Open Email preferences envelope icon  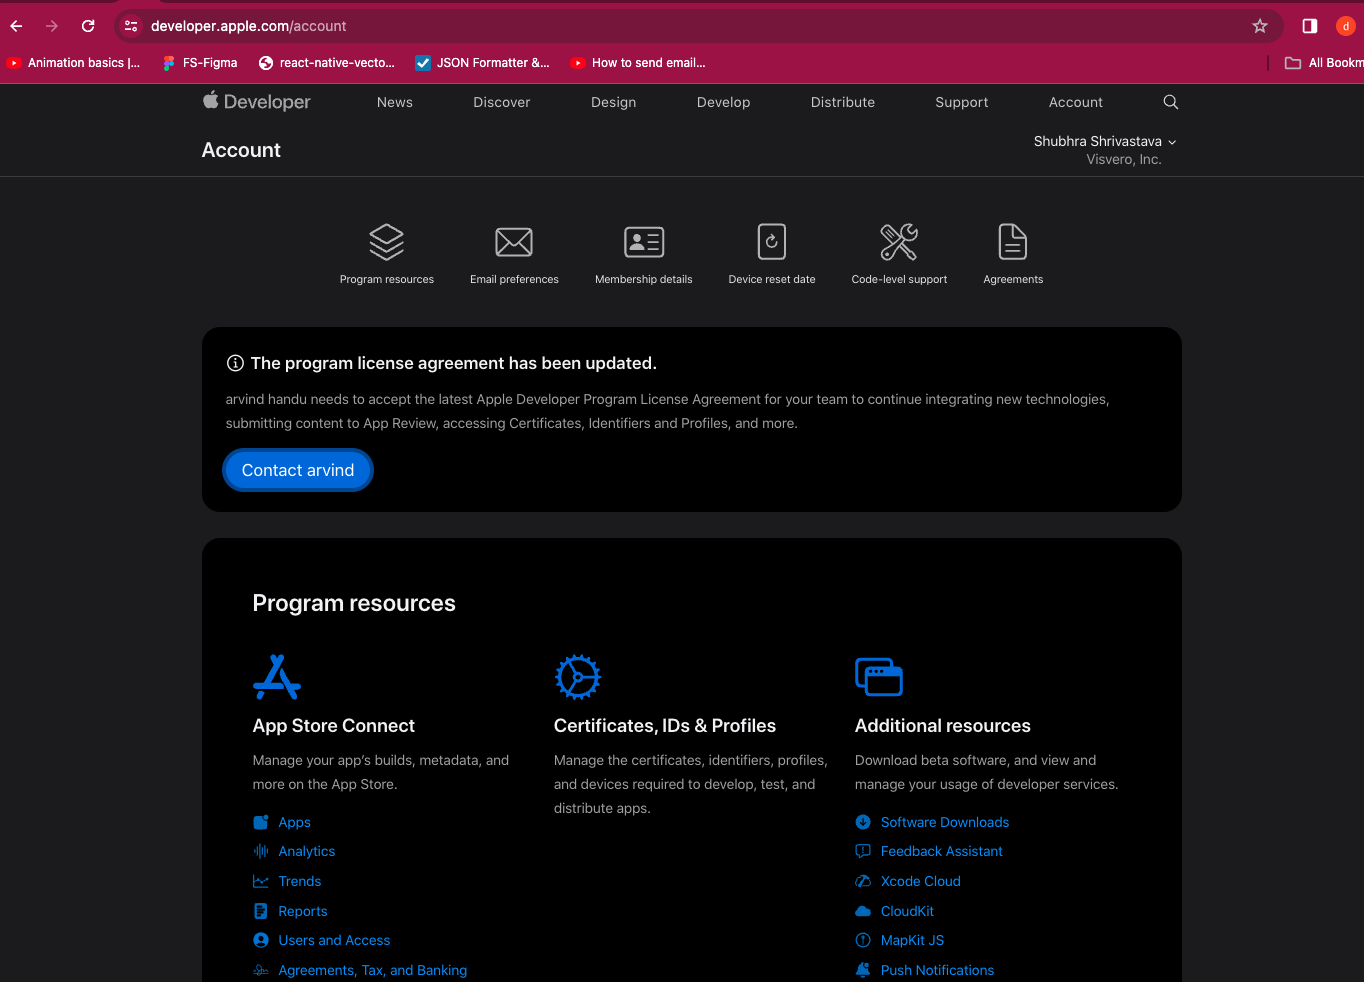coord(514,242)
